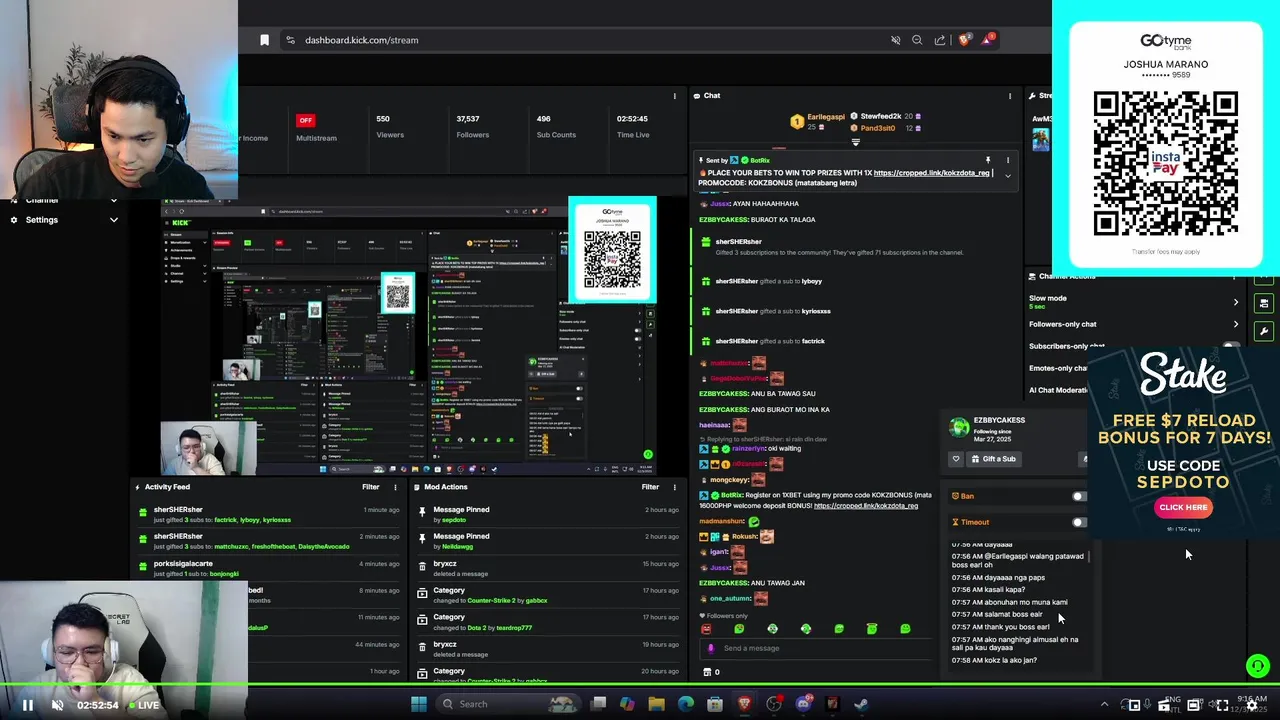The image size is (1280, 720).
Task: Pause the live video playback
Action: (x=27, y=705)
